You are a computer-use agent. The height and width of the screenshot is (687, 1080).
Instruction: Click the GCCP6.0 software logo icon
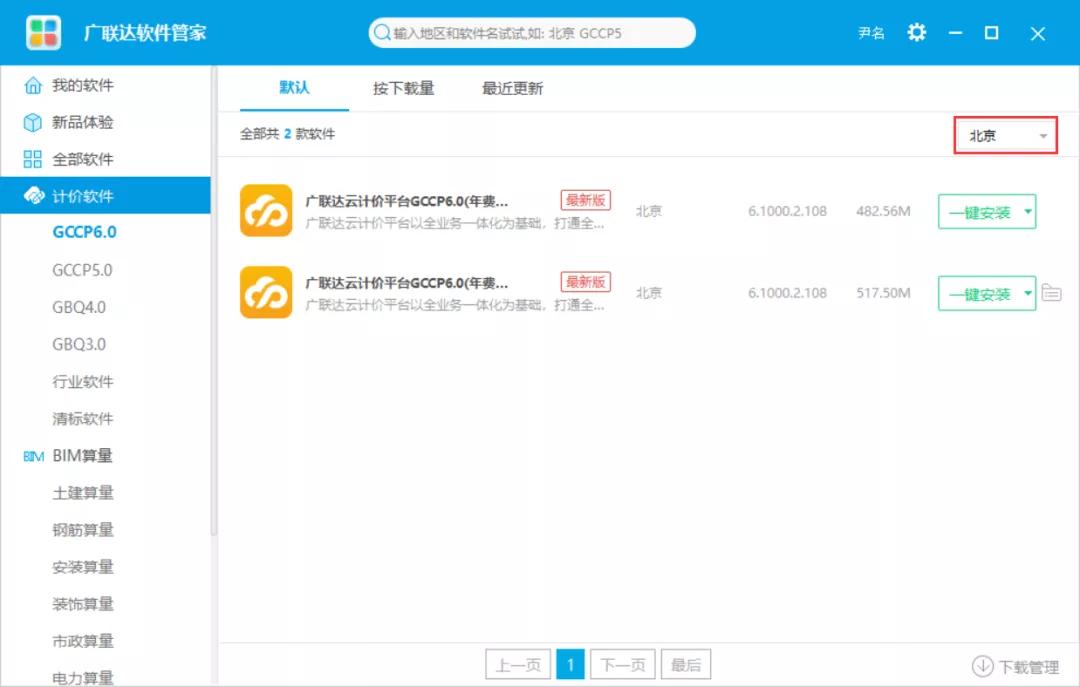tap(265, 212)
